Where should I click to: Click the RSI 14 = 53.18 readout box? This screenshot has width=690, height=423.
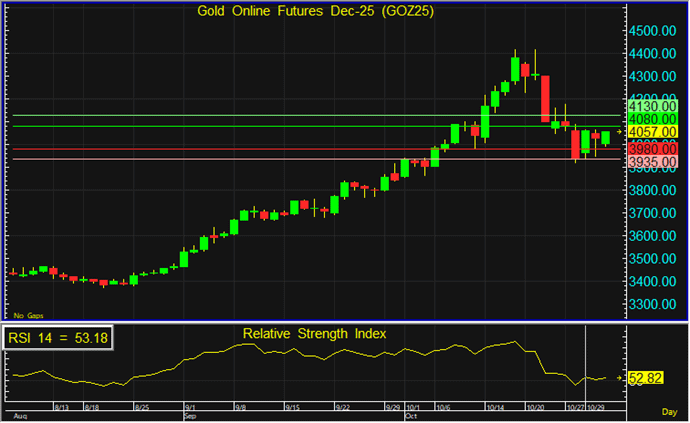point(58,340)
